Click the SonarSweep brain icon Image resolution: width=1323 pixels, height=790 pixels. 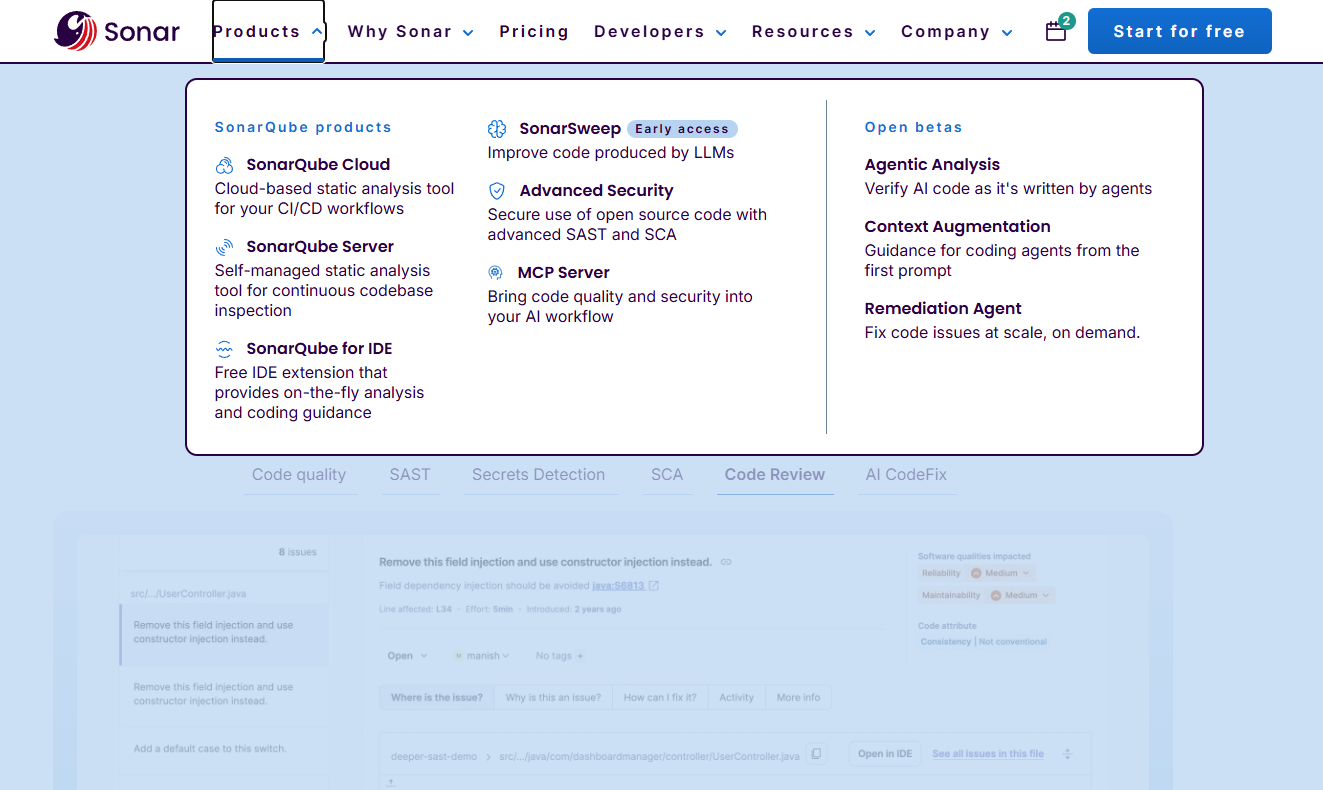(497, 128)
